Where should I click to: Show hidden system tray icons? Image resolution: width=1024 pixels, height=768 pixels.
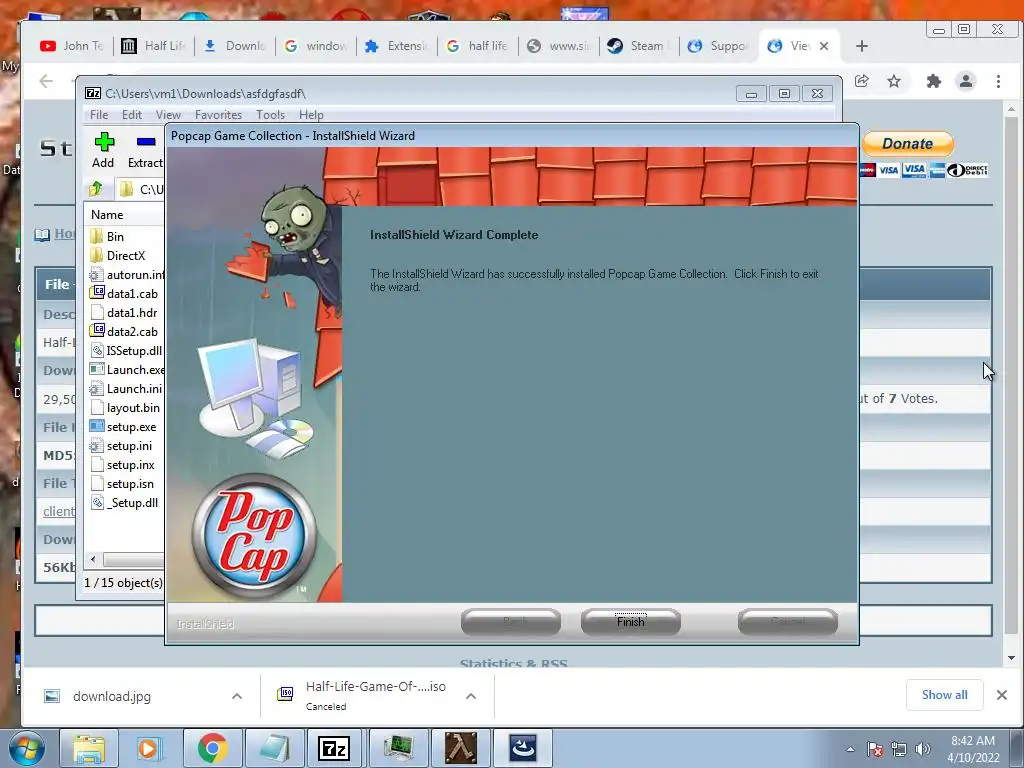850,749
